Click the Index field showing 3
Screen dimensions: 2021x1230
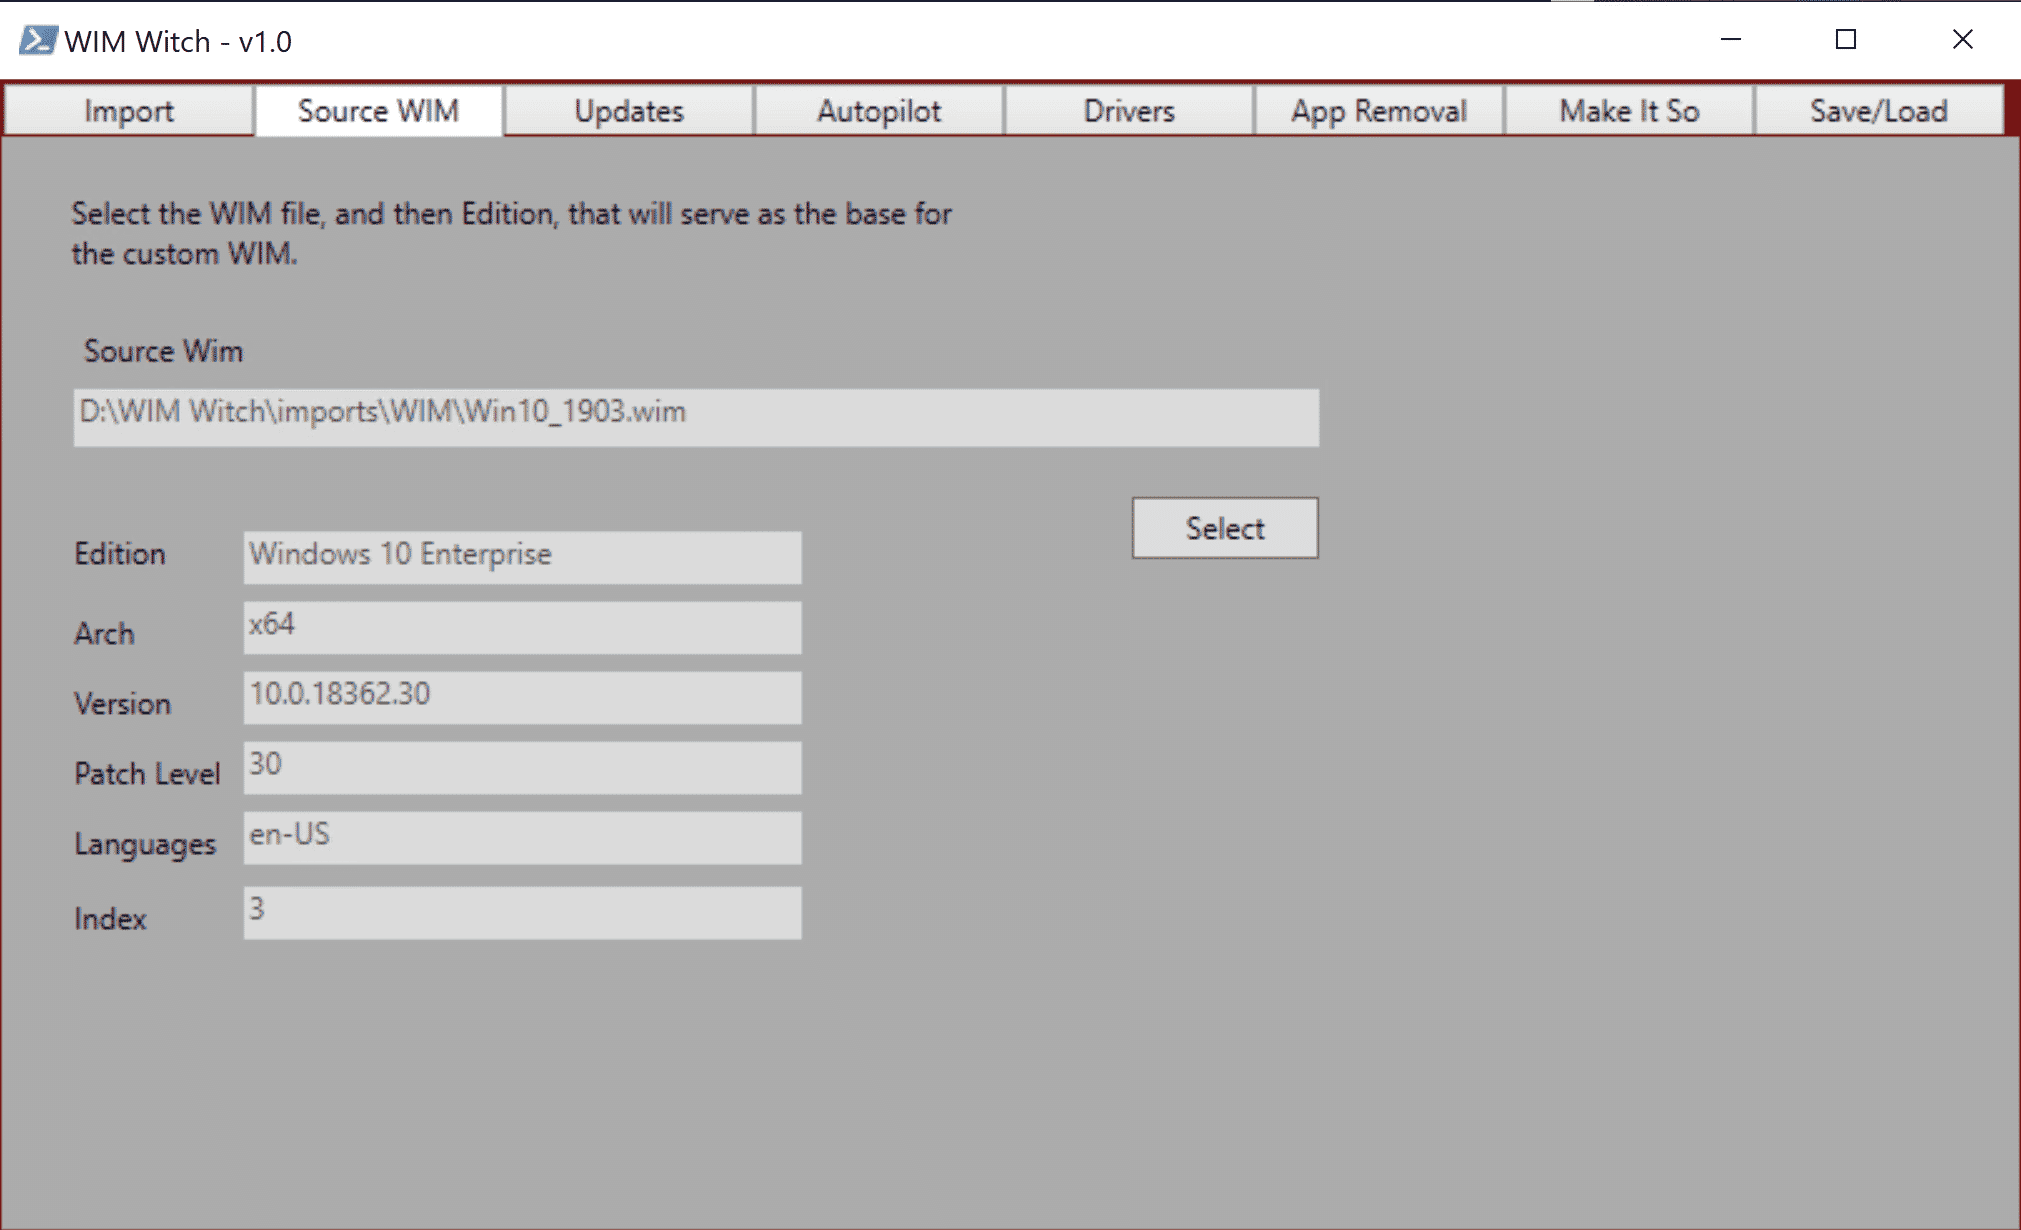click(522, 913)
